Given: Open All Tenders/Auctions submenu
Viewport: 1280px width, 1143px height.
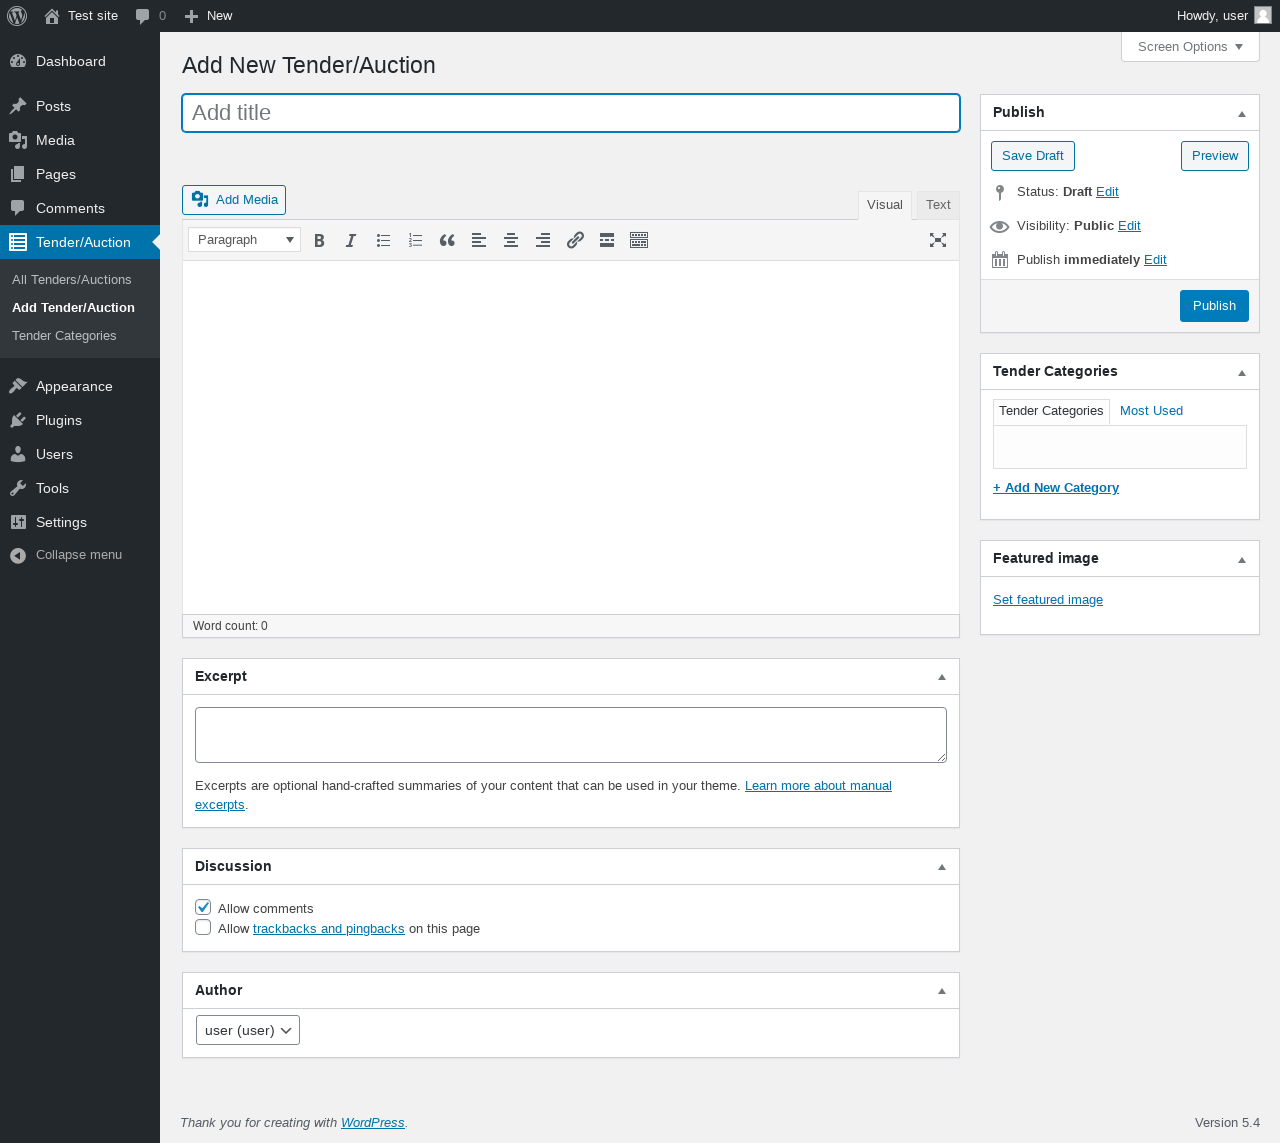Looking at the screenshot, I should click(x=72, y=280).
